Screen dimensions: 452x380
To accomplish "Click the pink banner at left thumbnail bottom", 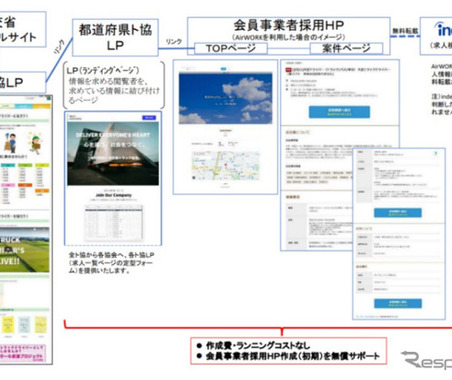I will point(23,354).
